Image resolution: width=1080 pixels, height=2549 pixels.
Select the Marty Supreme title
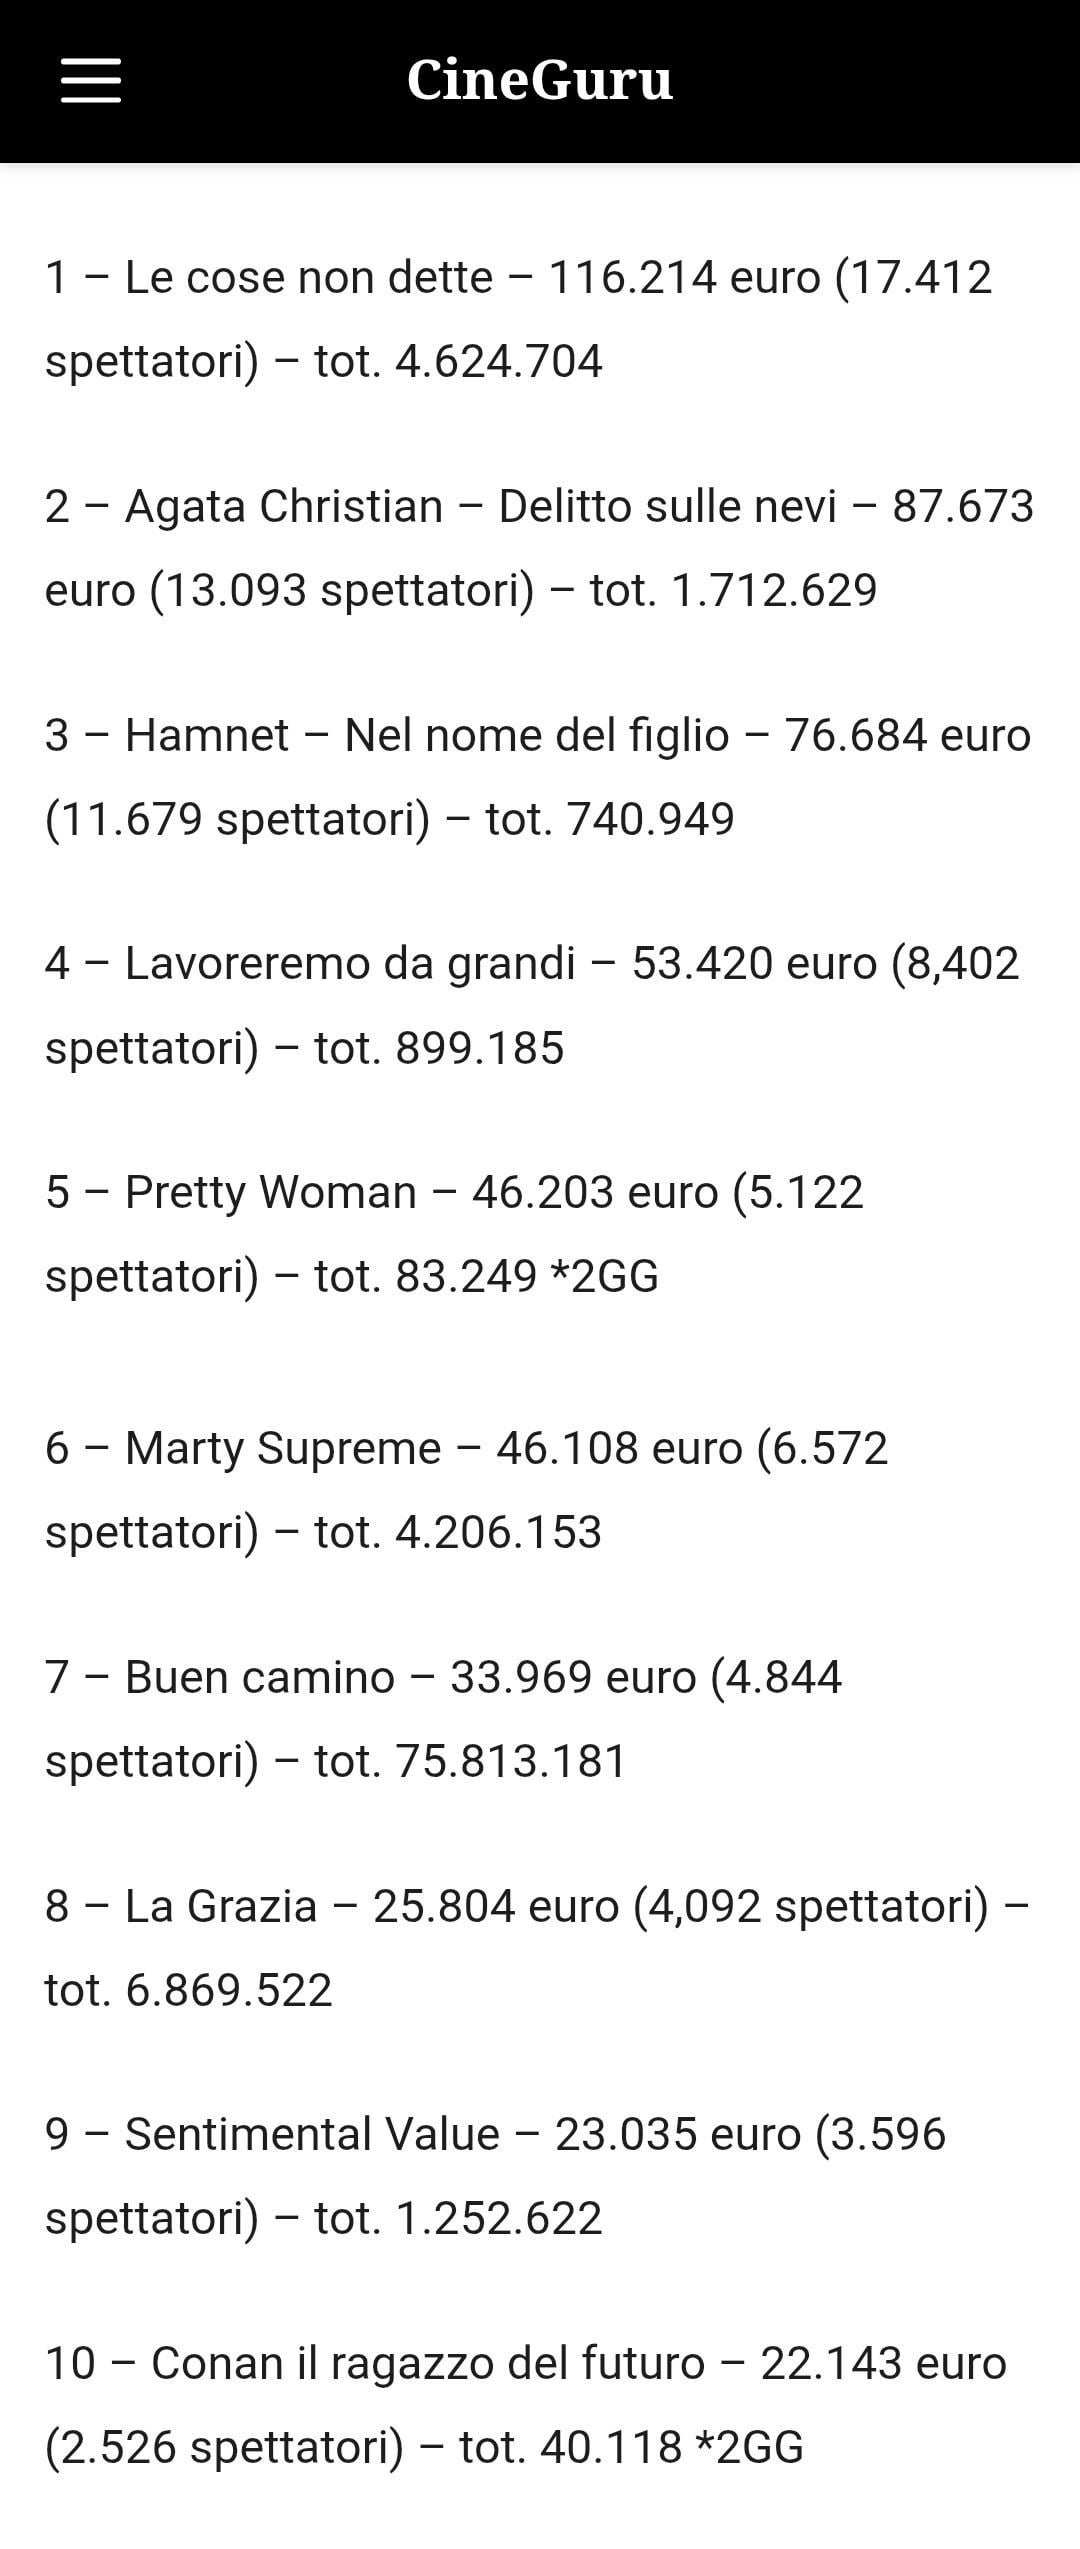(282, 1449)
